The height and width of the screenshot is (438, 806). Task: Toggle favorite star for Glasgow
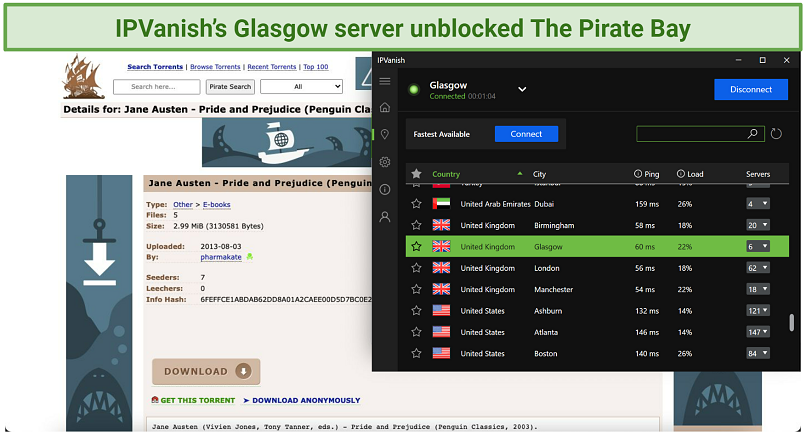coord(416,247)
